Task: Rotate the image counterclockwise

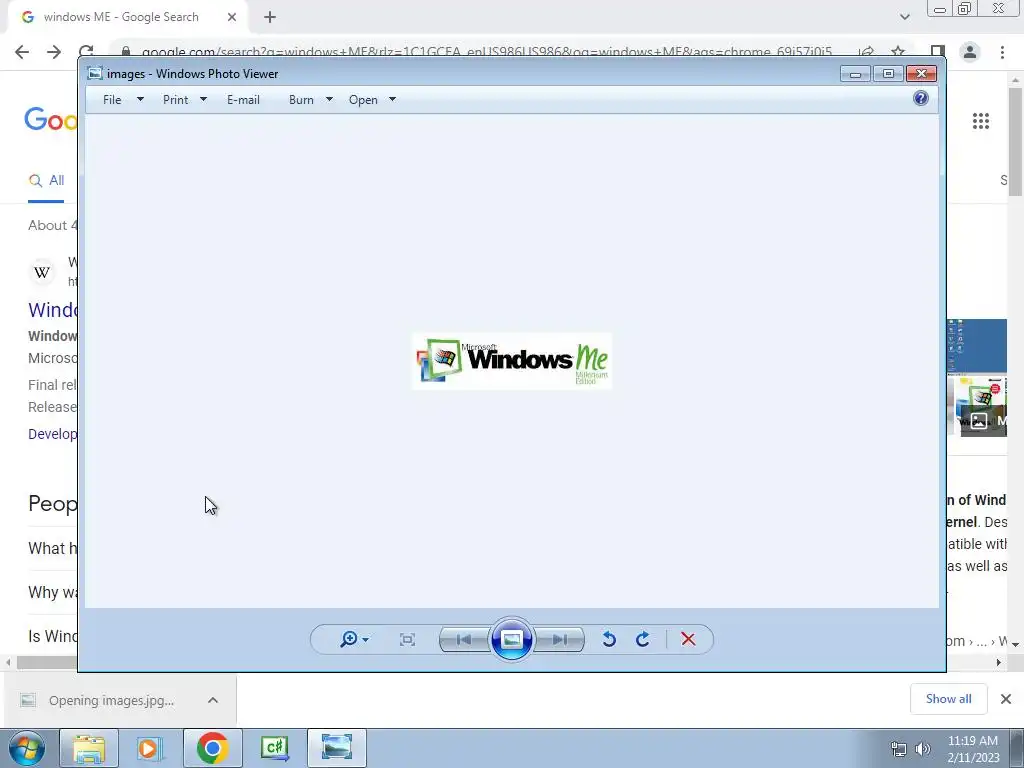Action: tap(609, 639)
